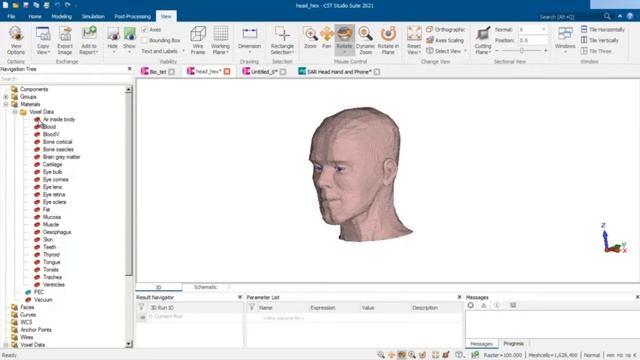
Task: Click the Copy View tool
Action: click(43, 40)
